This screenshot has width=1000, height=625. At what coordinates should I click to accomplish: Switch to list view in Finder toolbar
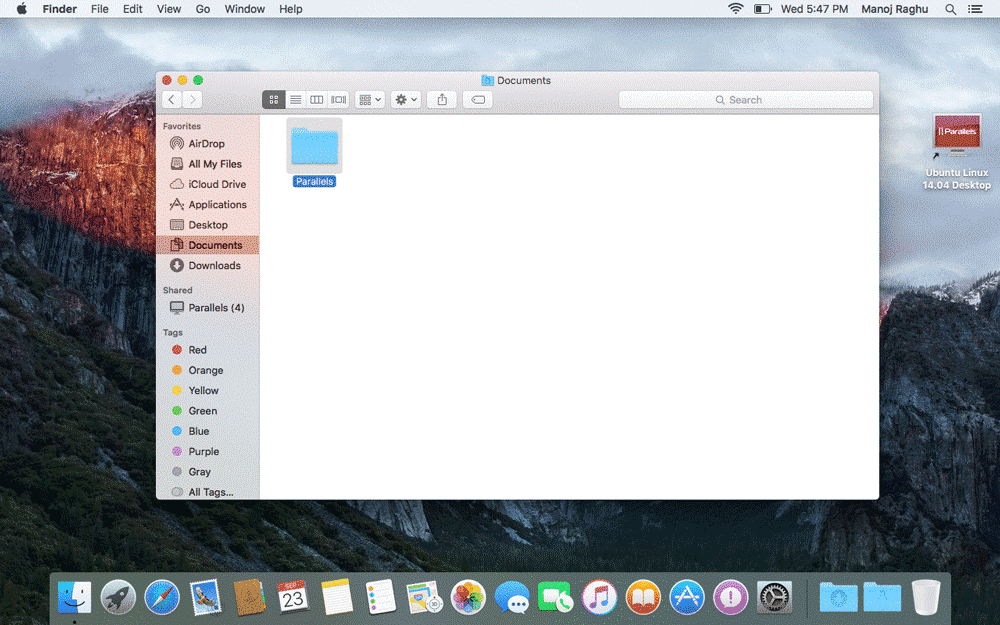pos(295,99)
